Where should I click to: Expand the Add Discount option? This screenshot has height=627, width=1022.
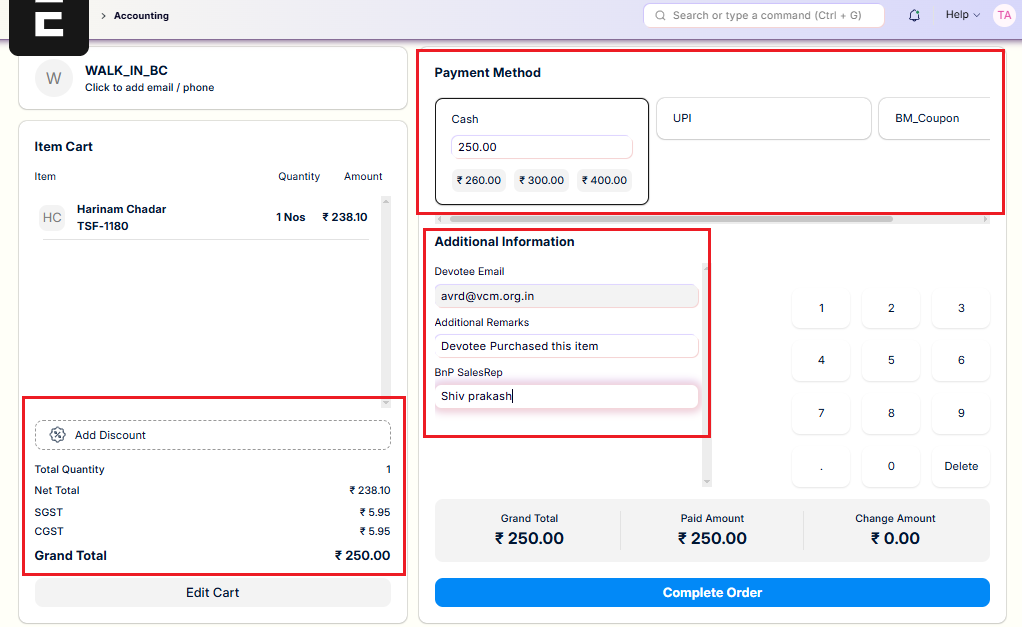pos(213,435)
